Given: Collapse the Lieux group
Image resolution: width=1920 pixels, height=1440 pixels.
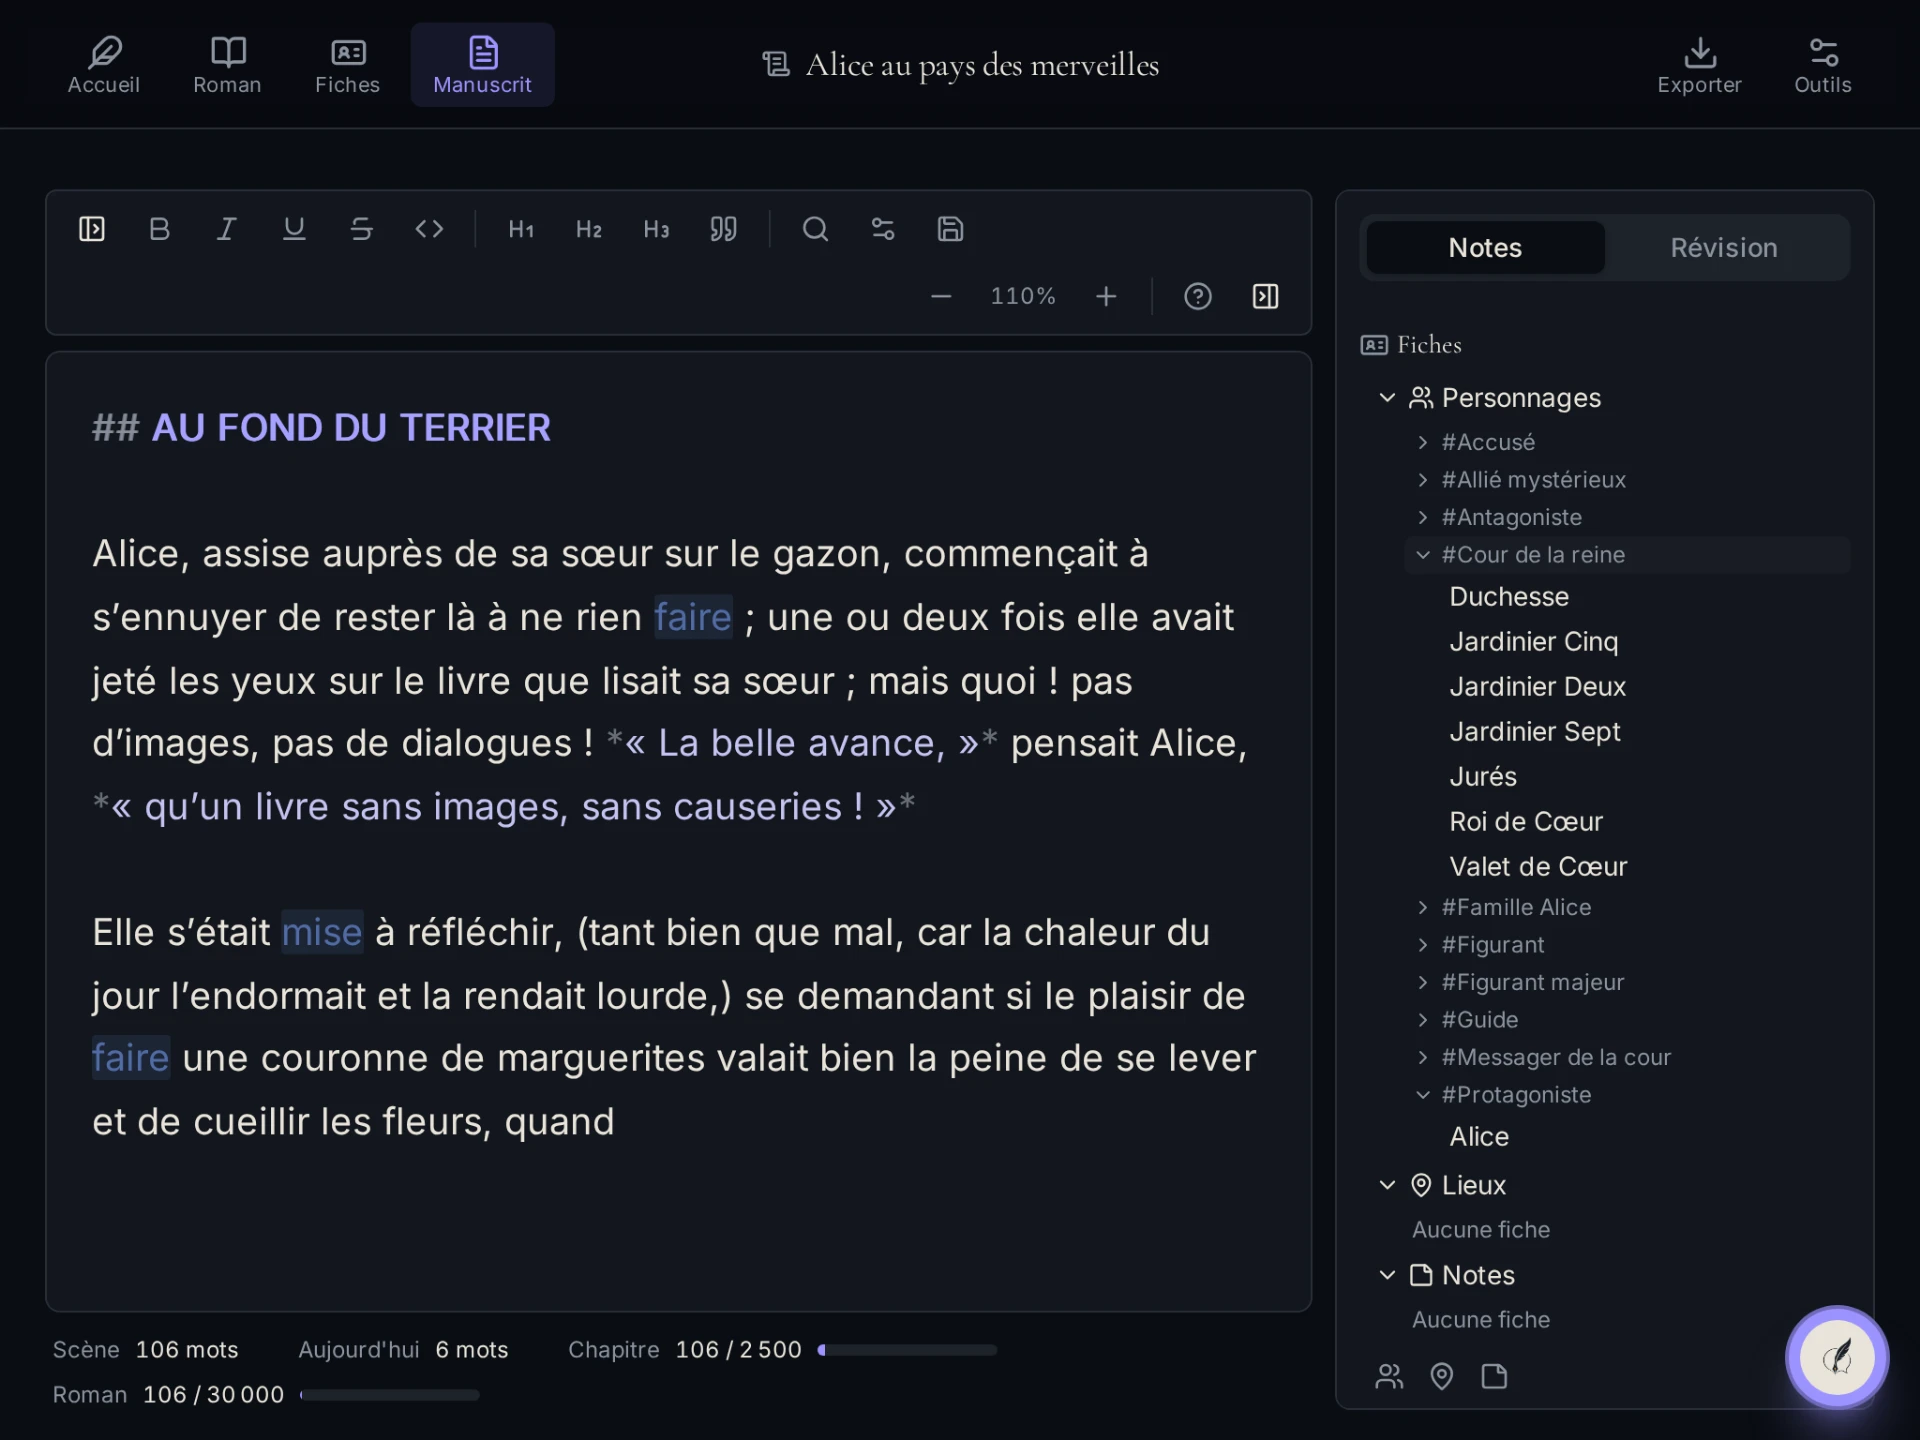Looking at the screenshot, I should tap(1387, 1185).
